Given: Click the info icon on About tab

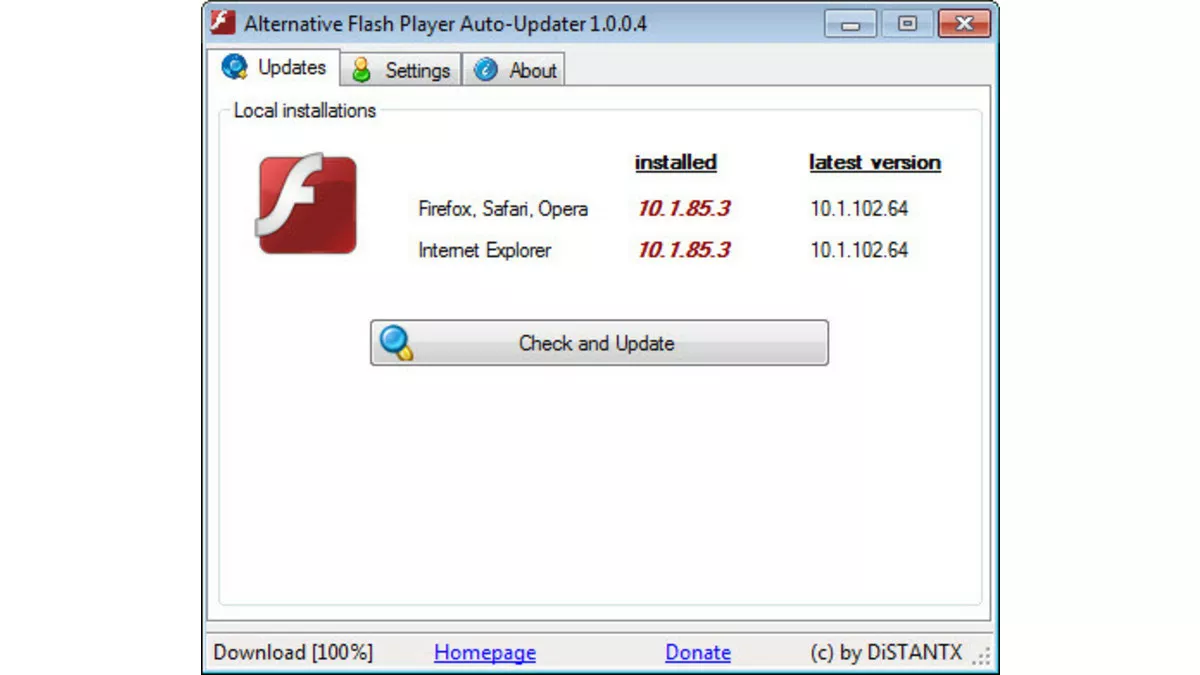Looking at the screenshot, I should [487, 70].
